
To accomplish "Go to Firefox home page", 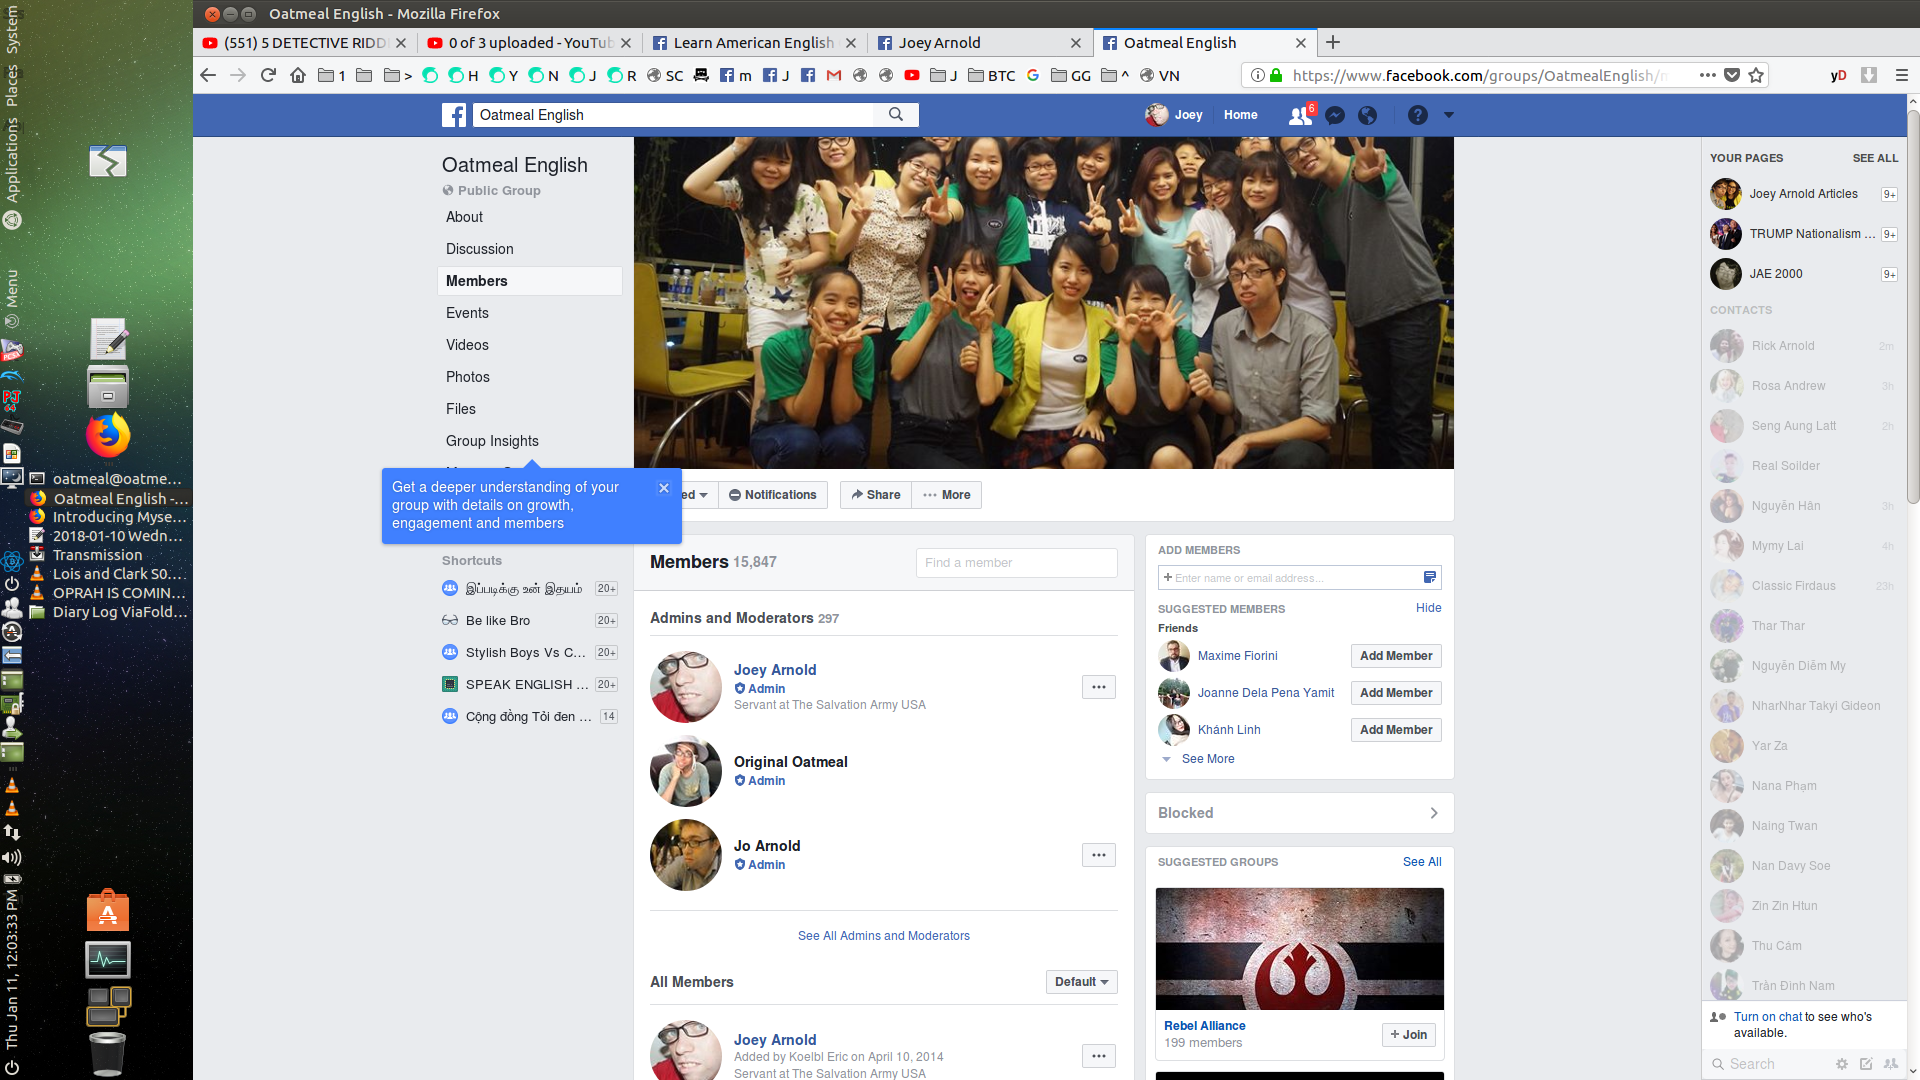I will (298, 75).
